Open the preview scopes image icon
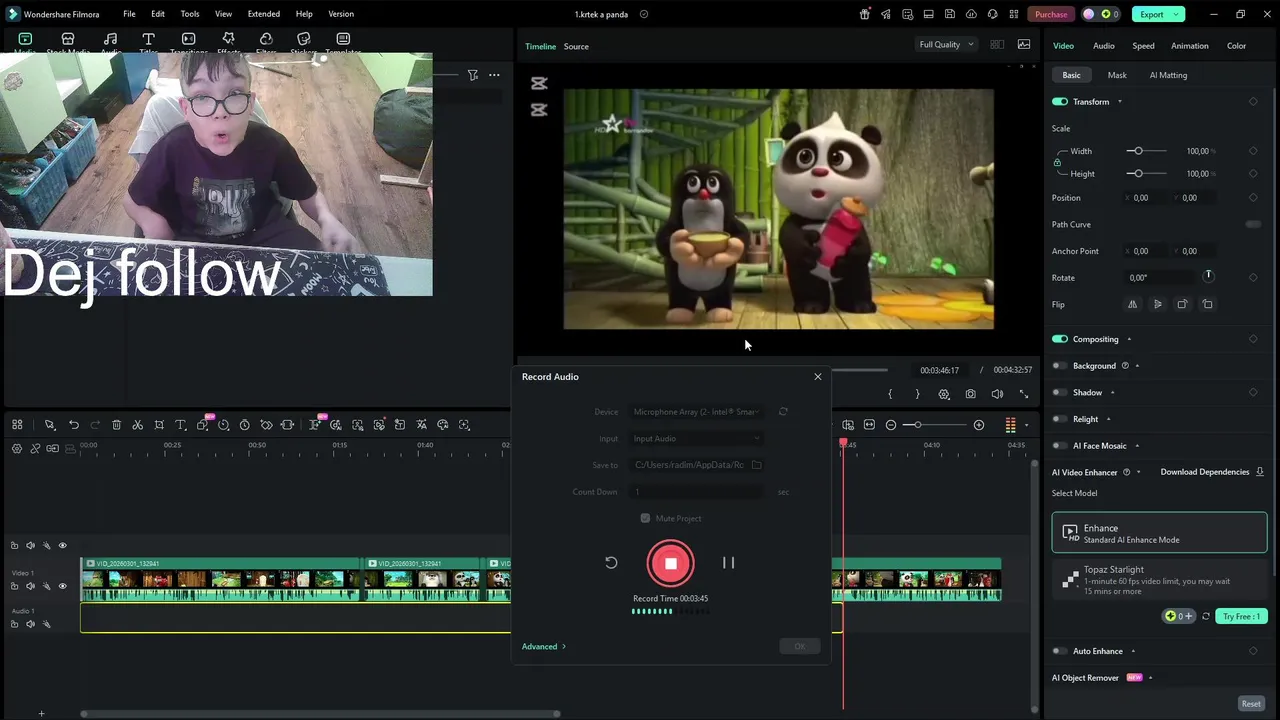This screenshot has width=1280, height=720. (x=1024, y=44)
